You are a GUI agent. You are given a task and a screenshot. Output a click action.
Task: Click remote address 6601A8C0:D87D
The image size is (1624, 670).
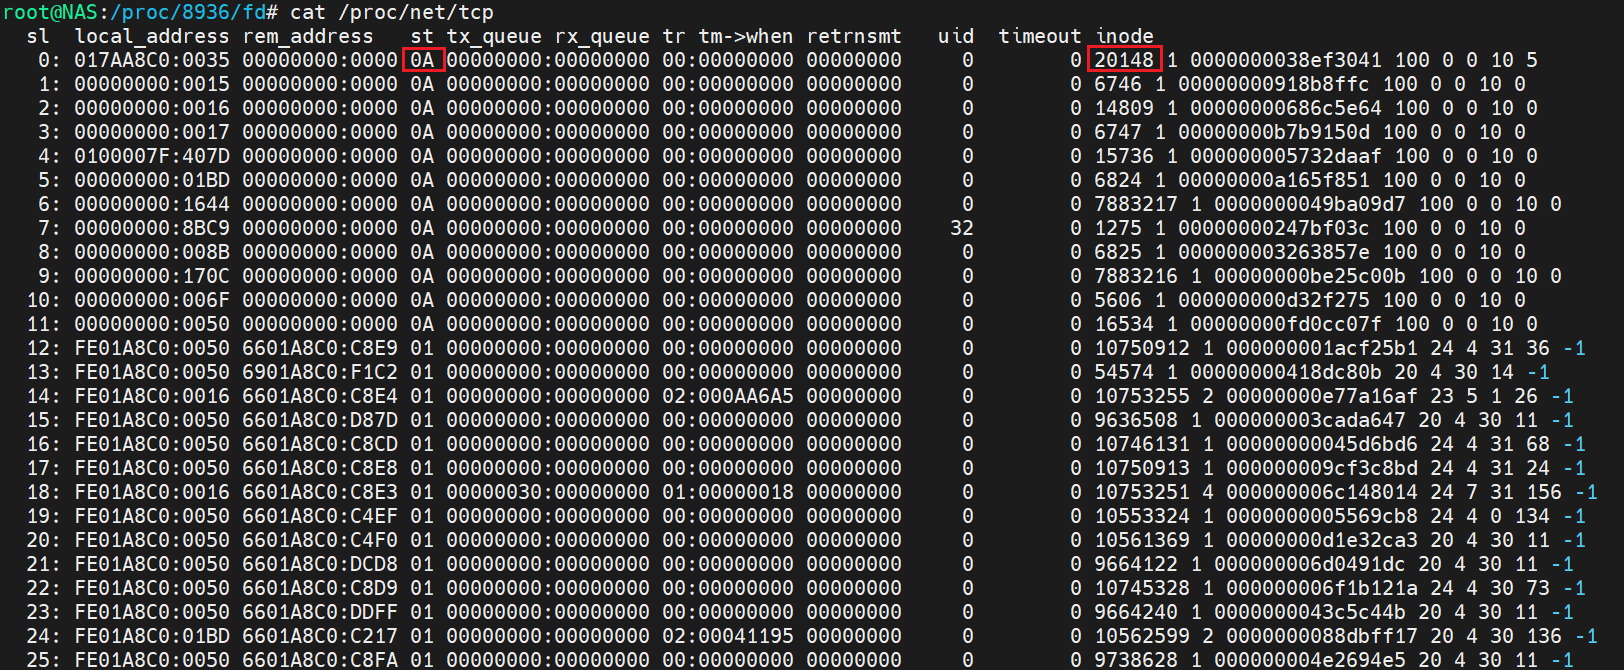point(320,420)
